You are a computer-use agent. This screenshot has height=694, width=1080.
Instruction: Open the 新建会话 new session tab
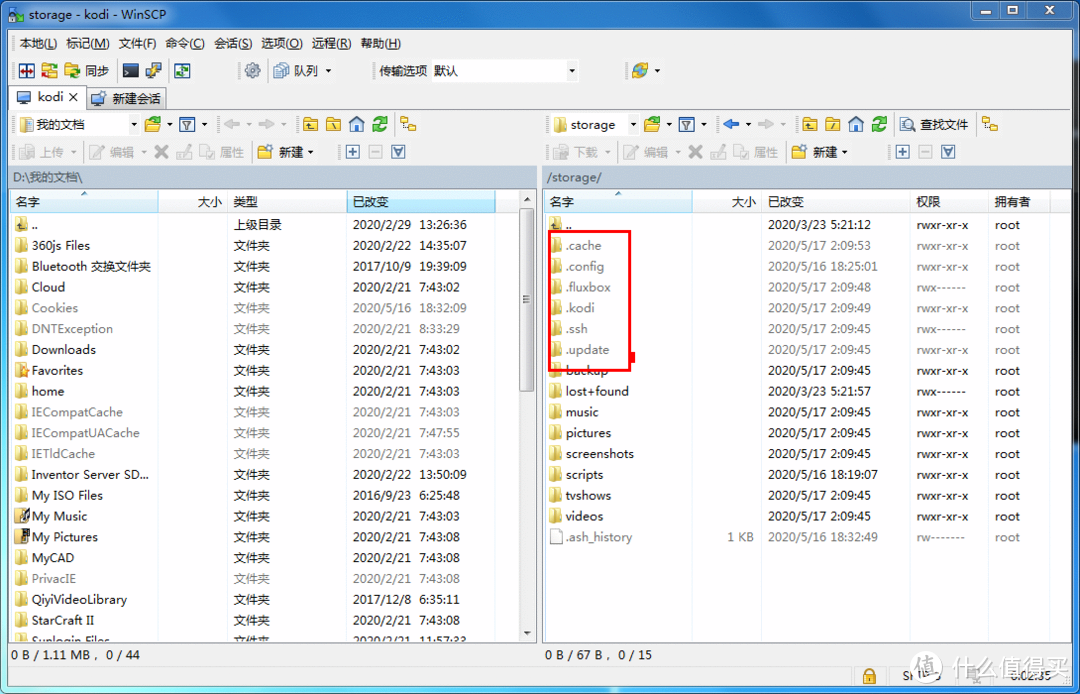[x=127, y=98]
